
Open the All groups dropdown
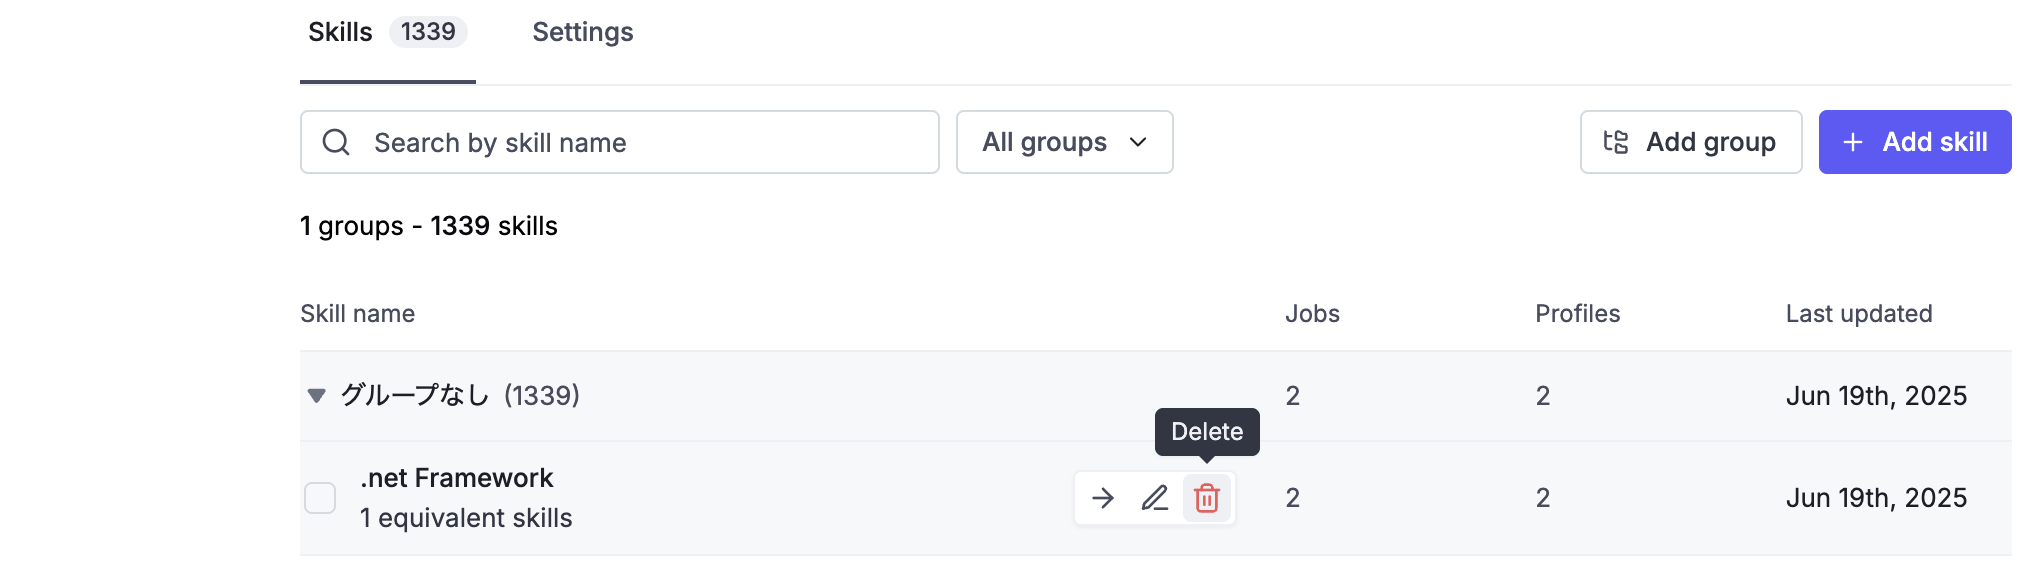point(1065,142)
